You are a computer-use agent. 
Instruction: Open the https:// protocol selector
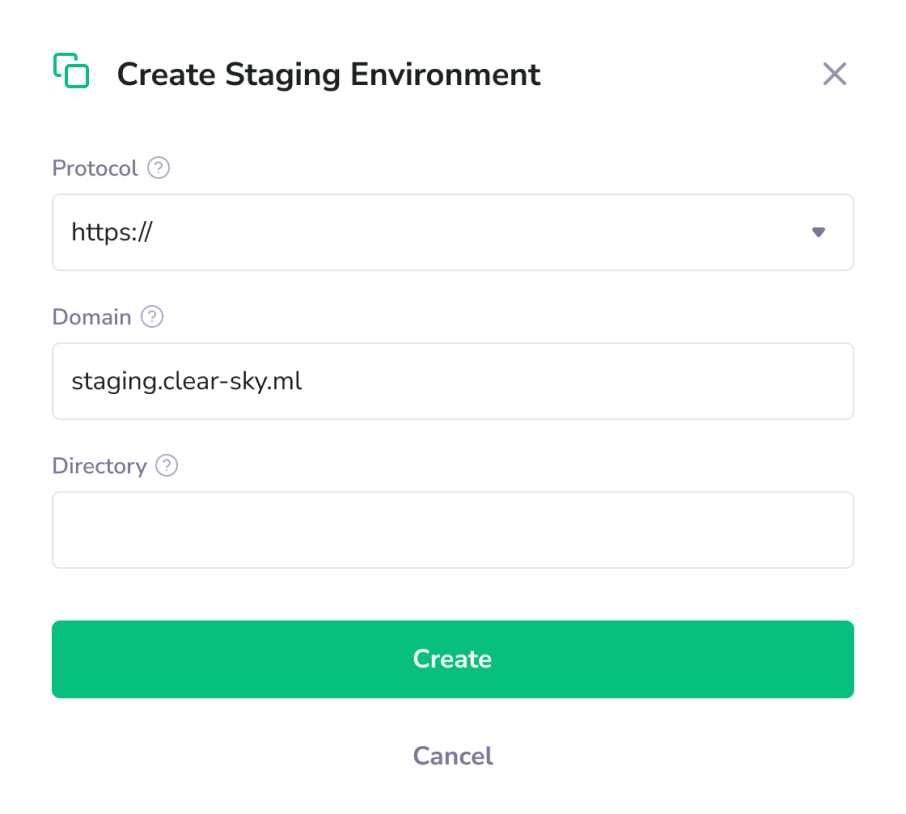pyautogui.click(x=452, y=232)
